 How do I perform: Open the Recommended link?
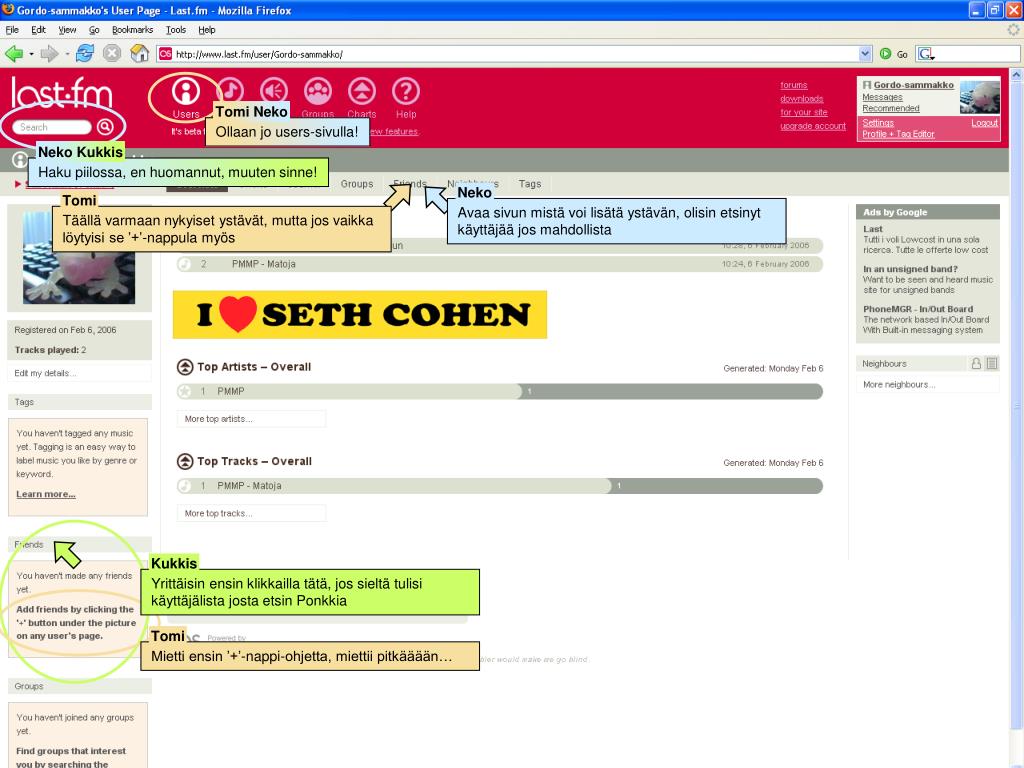coord(891,108)
